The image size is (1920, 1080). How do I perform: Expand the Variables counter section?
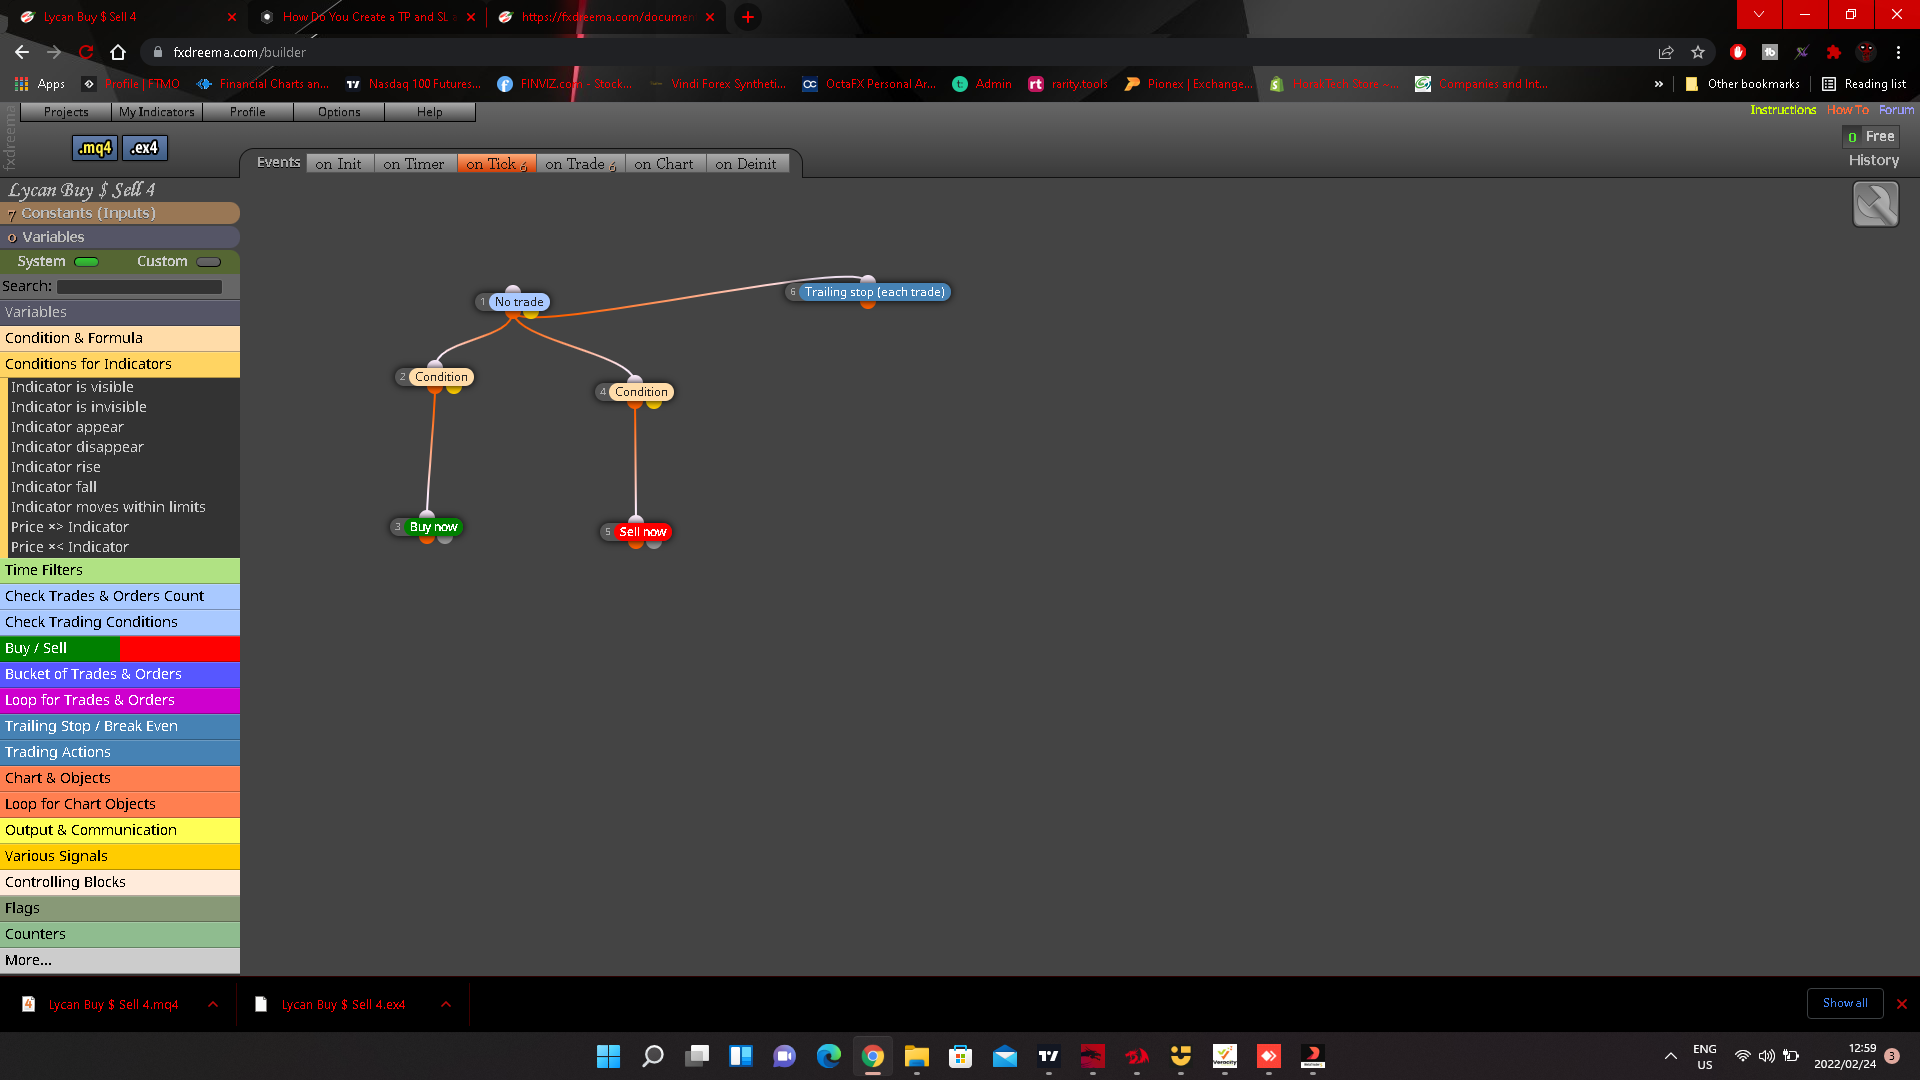pos(120,237)
